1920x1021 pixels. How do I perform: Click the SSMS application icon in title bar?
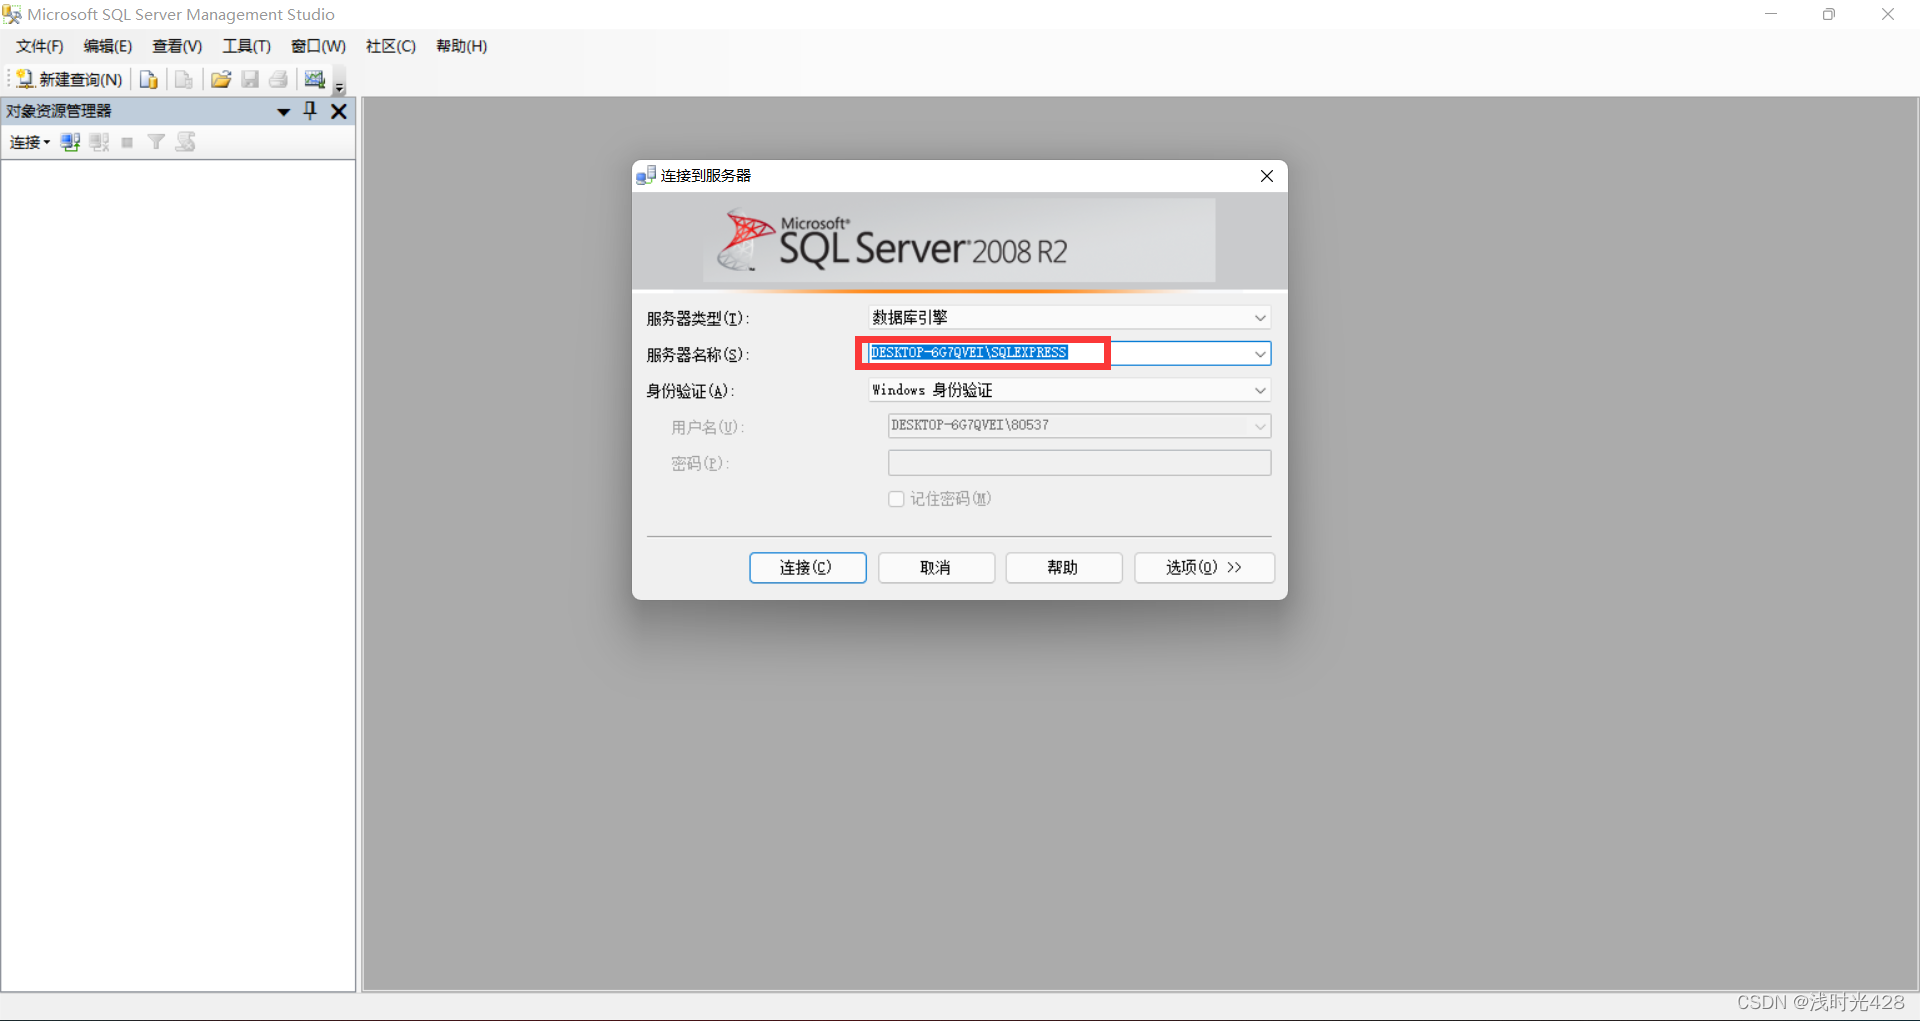12,15
